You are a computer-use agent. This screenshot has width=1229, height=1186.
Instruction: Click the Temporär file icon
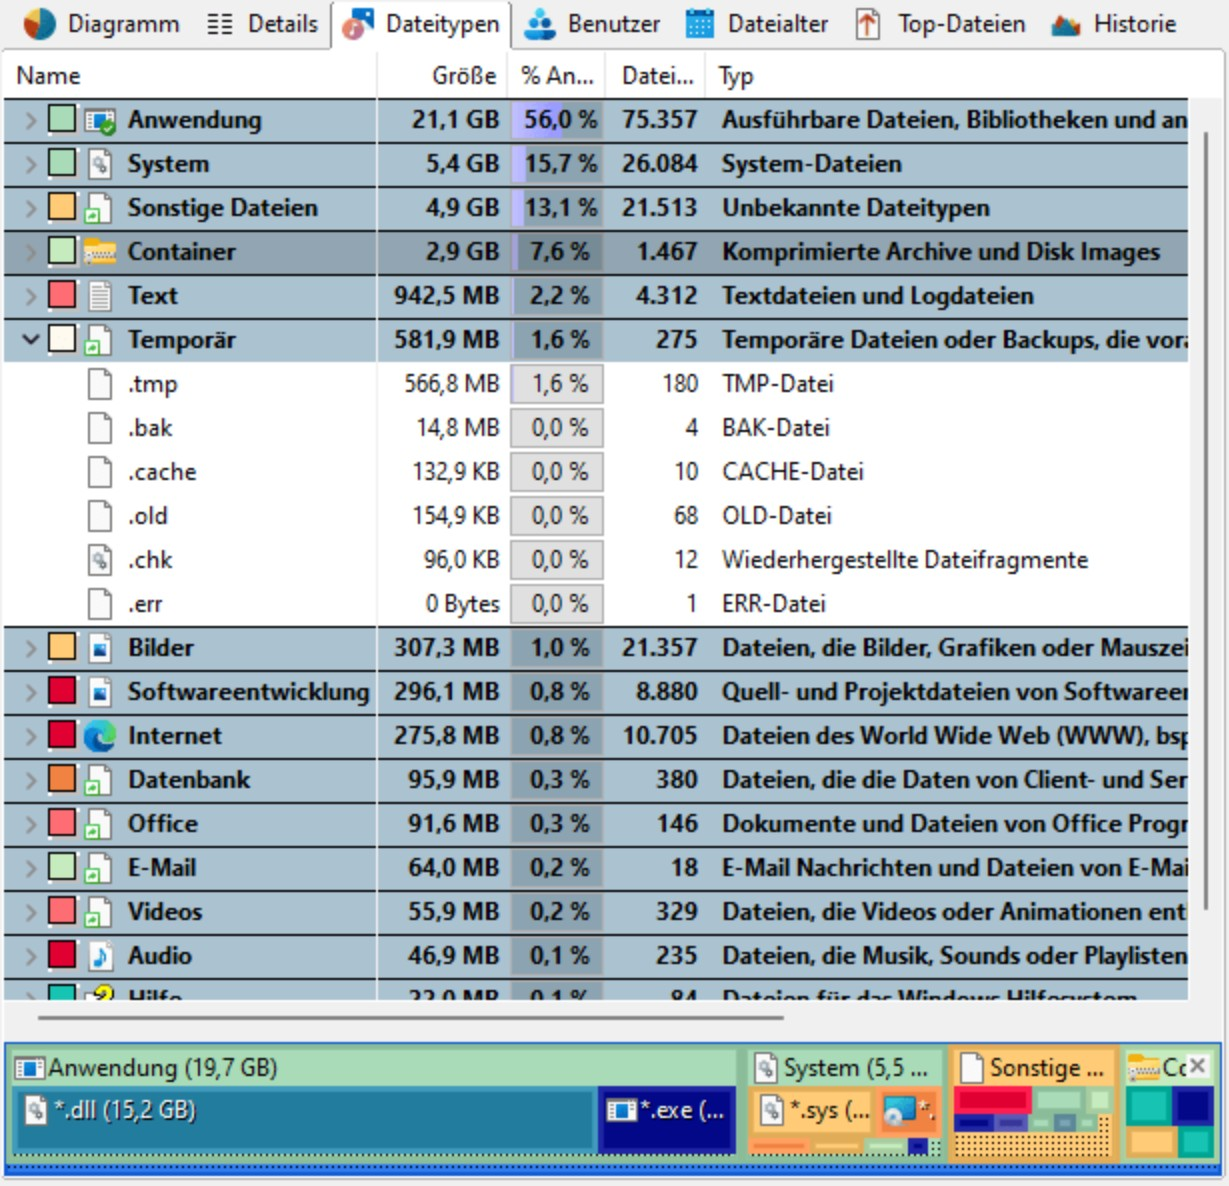[x=100, y=340]
